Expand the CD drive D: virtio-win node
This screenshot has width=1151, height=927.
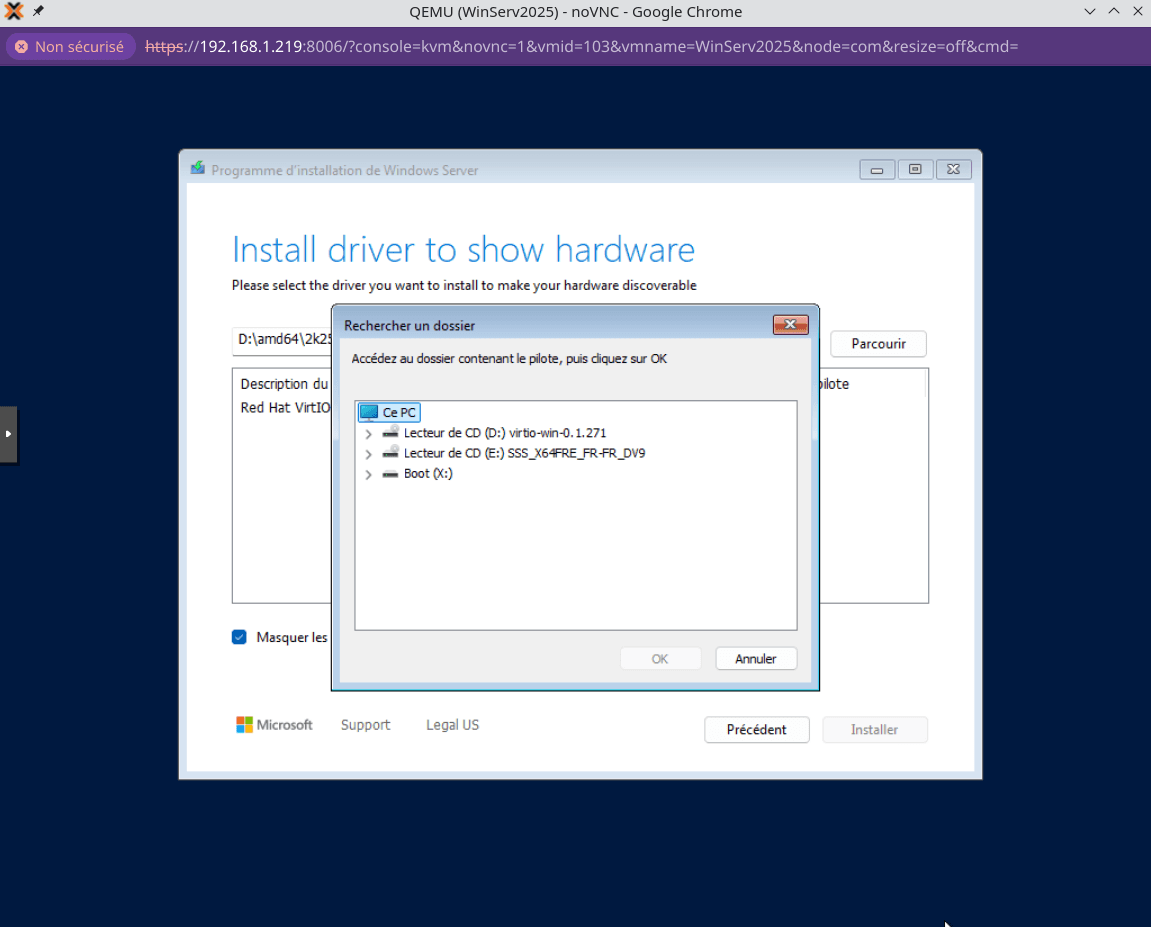pyautogui.click(x=368, y=434)
